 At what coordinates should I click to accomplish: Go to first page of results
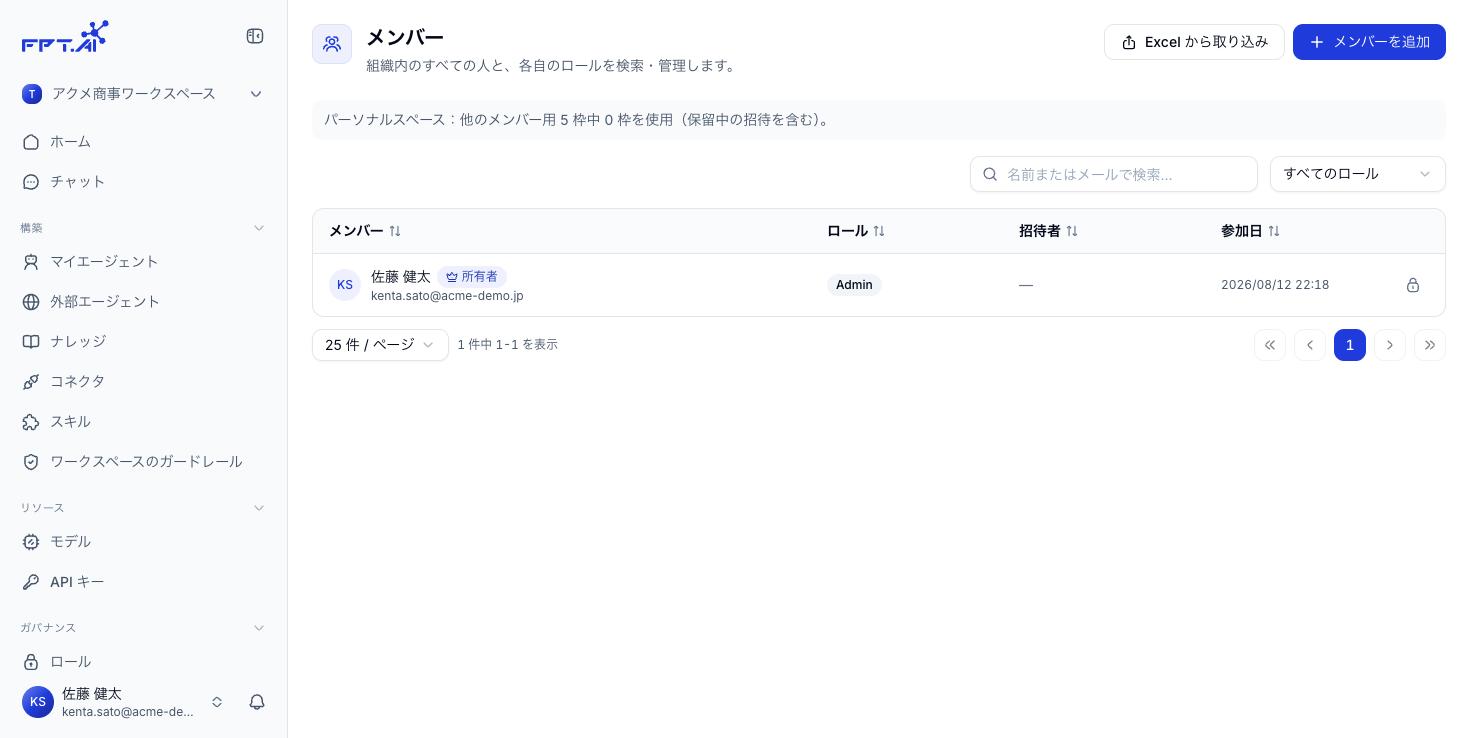click(1270, 345)
